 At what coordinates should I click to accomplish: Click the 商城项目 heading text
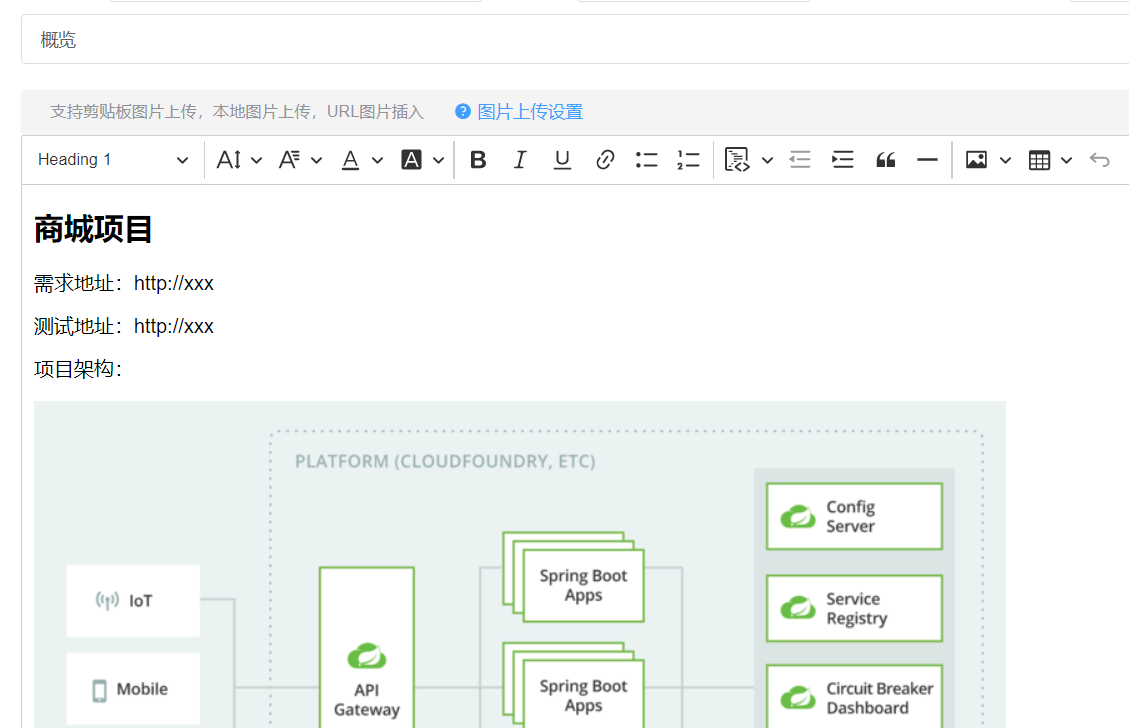(93, 229)
